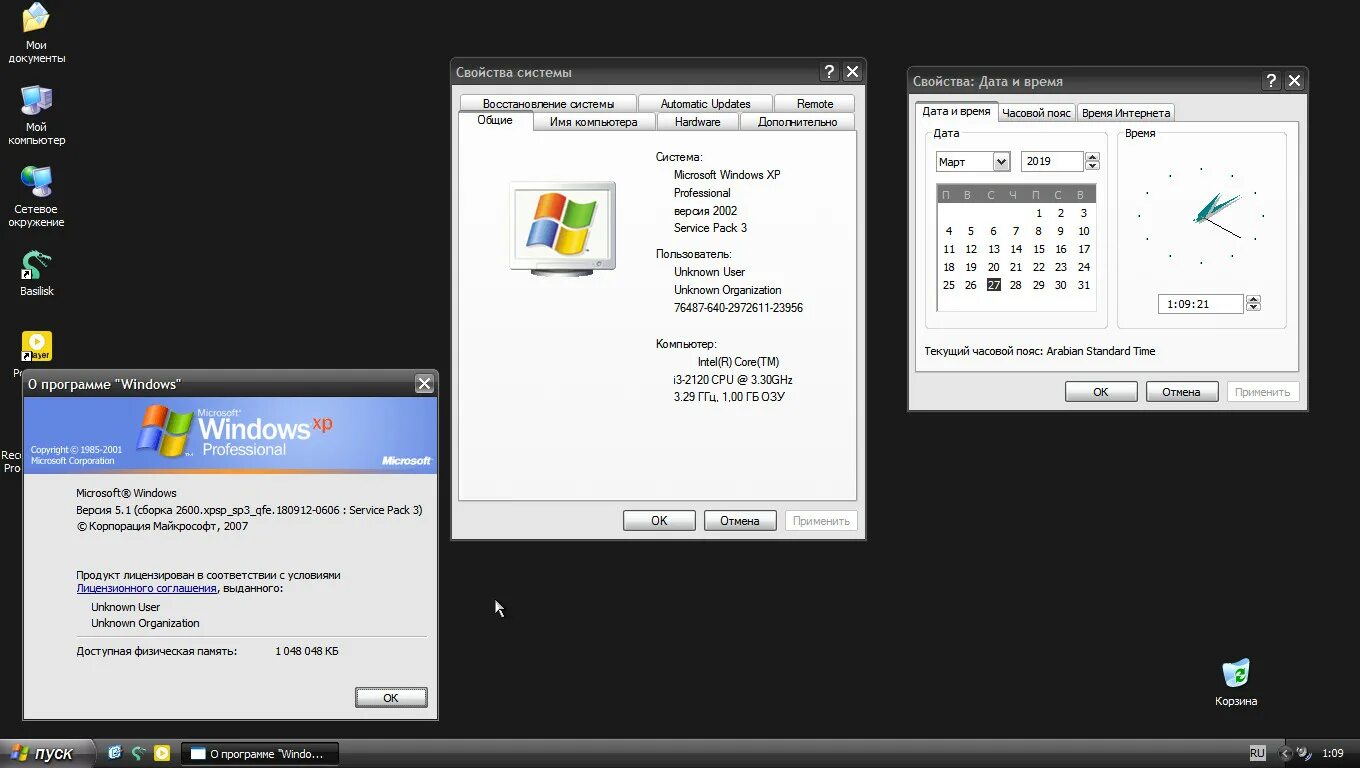The image size is (1360, 768).
Task: Select the Мой компьютер desktop icon
Action: 36,115
